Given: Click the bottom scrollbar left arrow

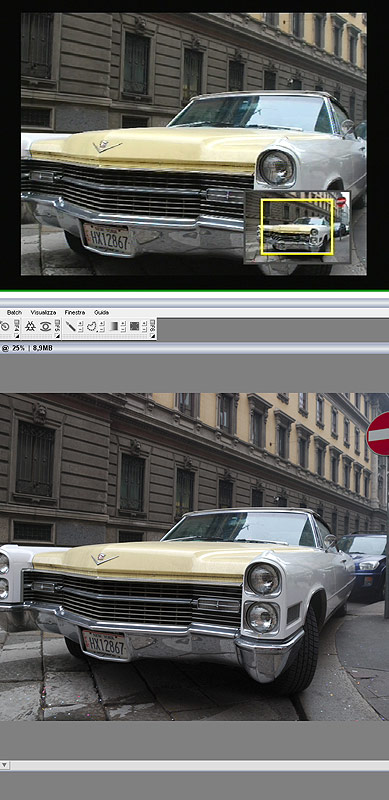Looking at the screenshot, I should click(x=5, y=765).
